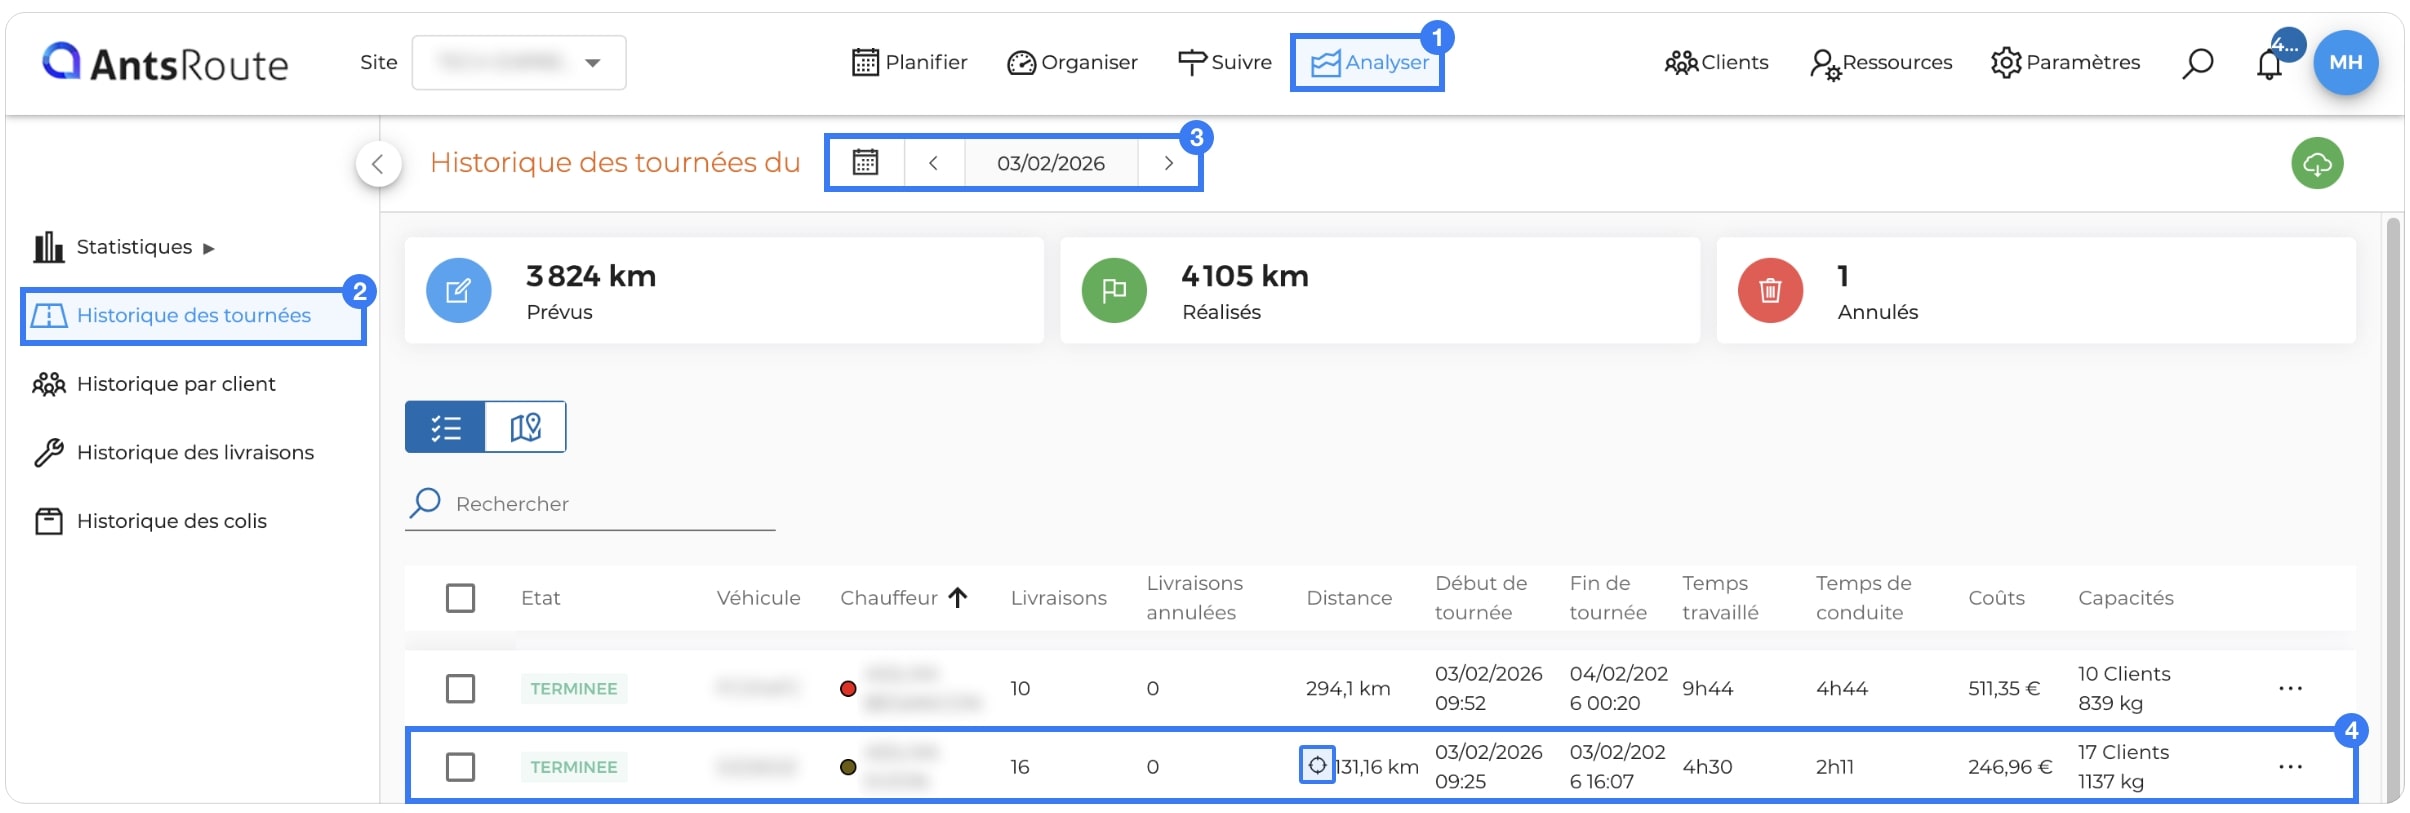Click 17 Clients 1137 kg capacity cell
The height and width of the screenshot is (813, 2410).
tap(2123, 767)
